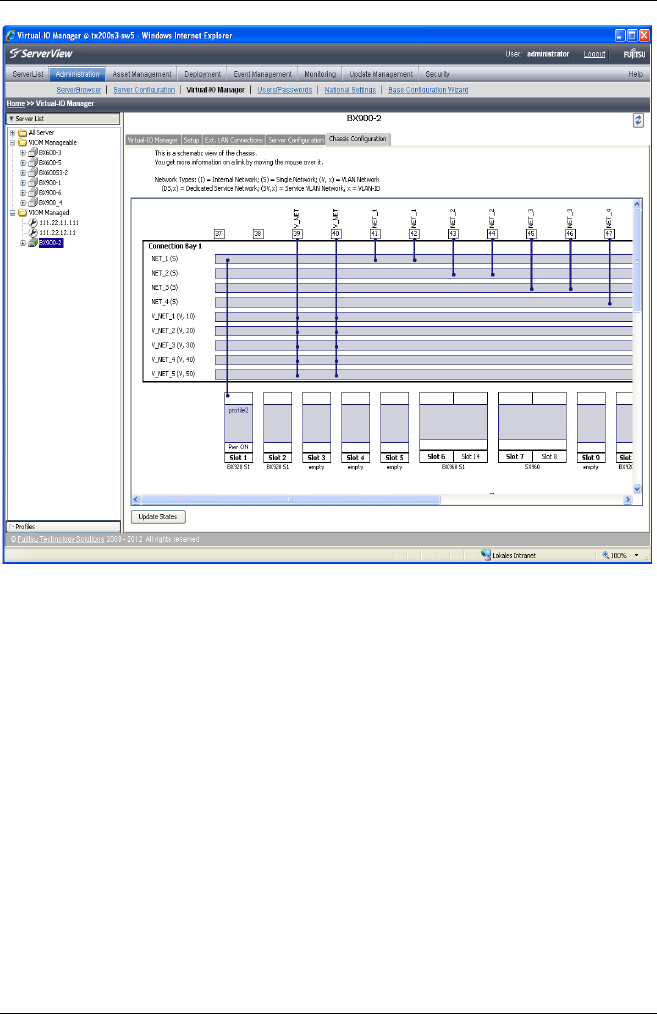Click the managed BX900-2 chassis icon
The height and width of the screenshot is (1014, 657).
point(33,243)
